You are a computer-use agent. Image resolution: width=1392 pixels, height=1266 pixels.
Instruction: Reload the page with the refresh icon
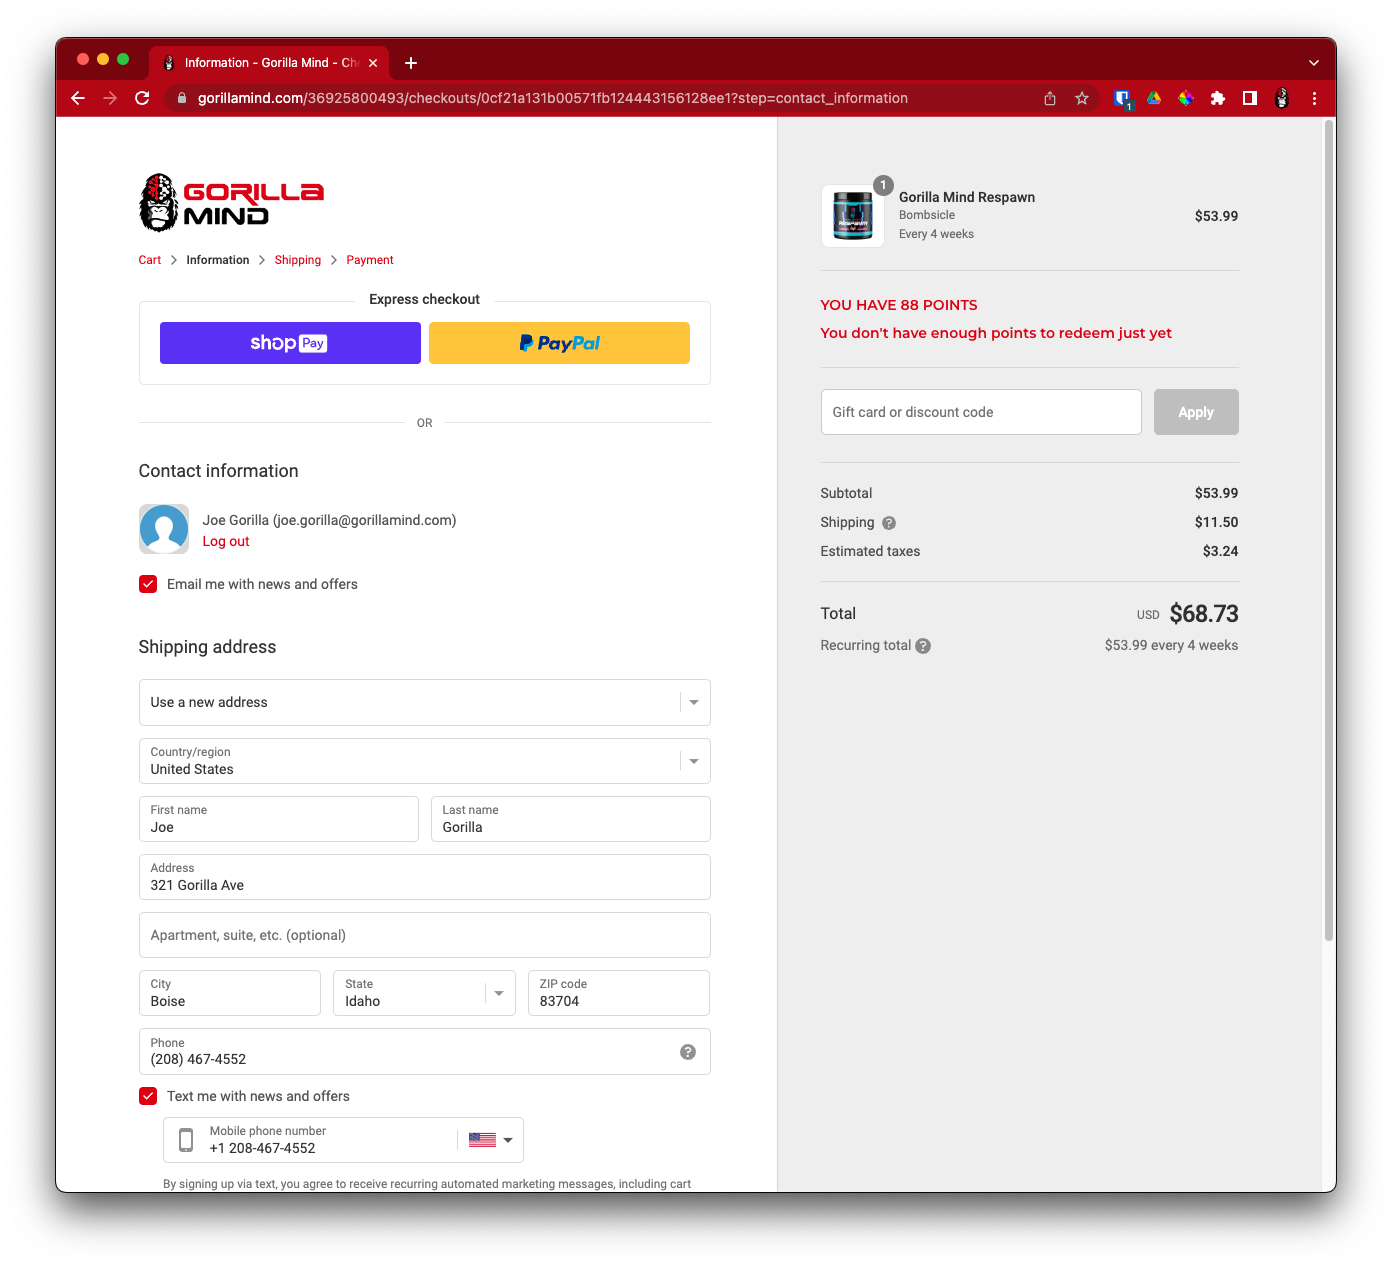[x=142, y=98]
